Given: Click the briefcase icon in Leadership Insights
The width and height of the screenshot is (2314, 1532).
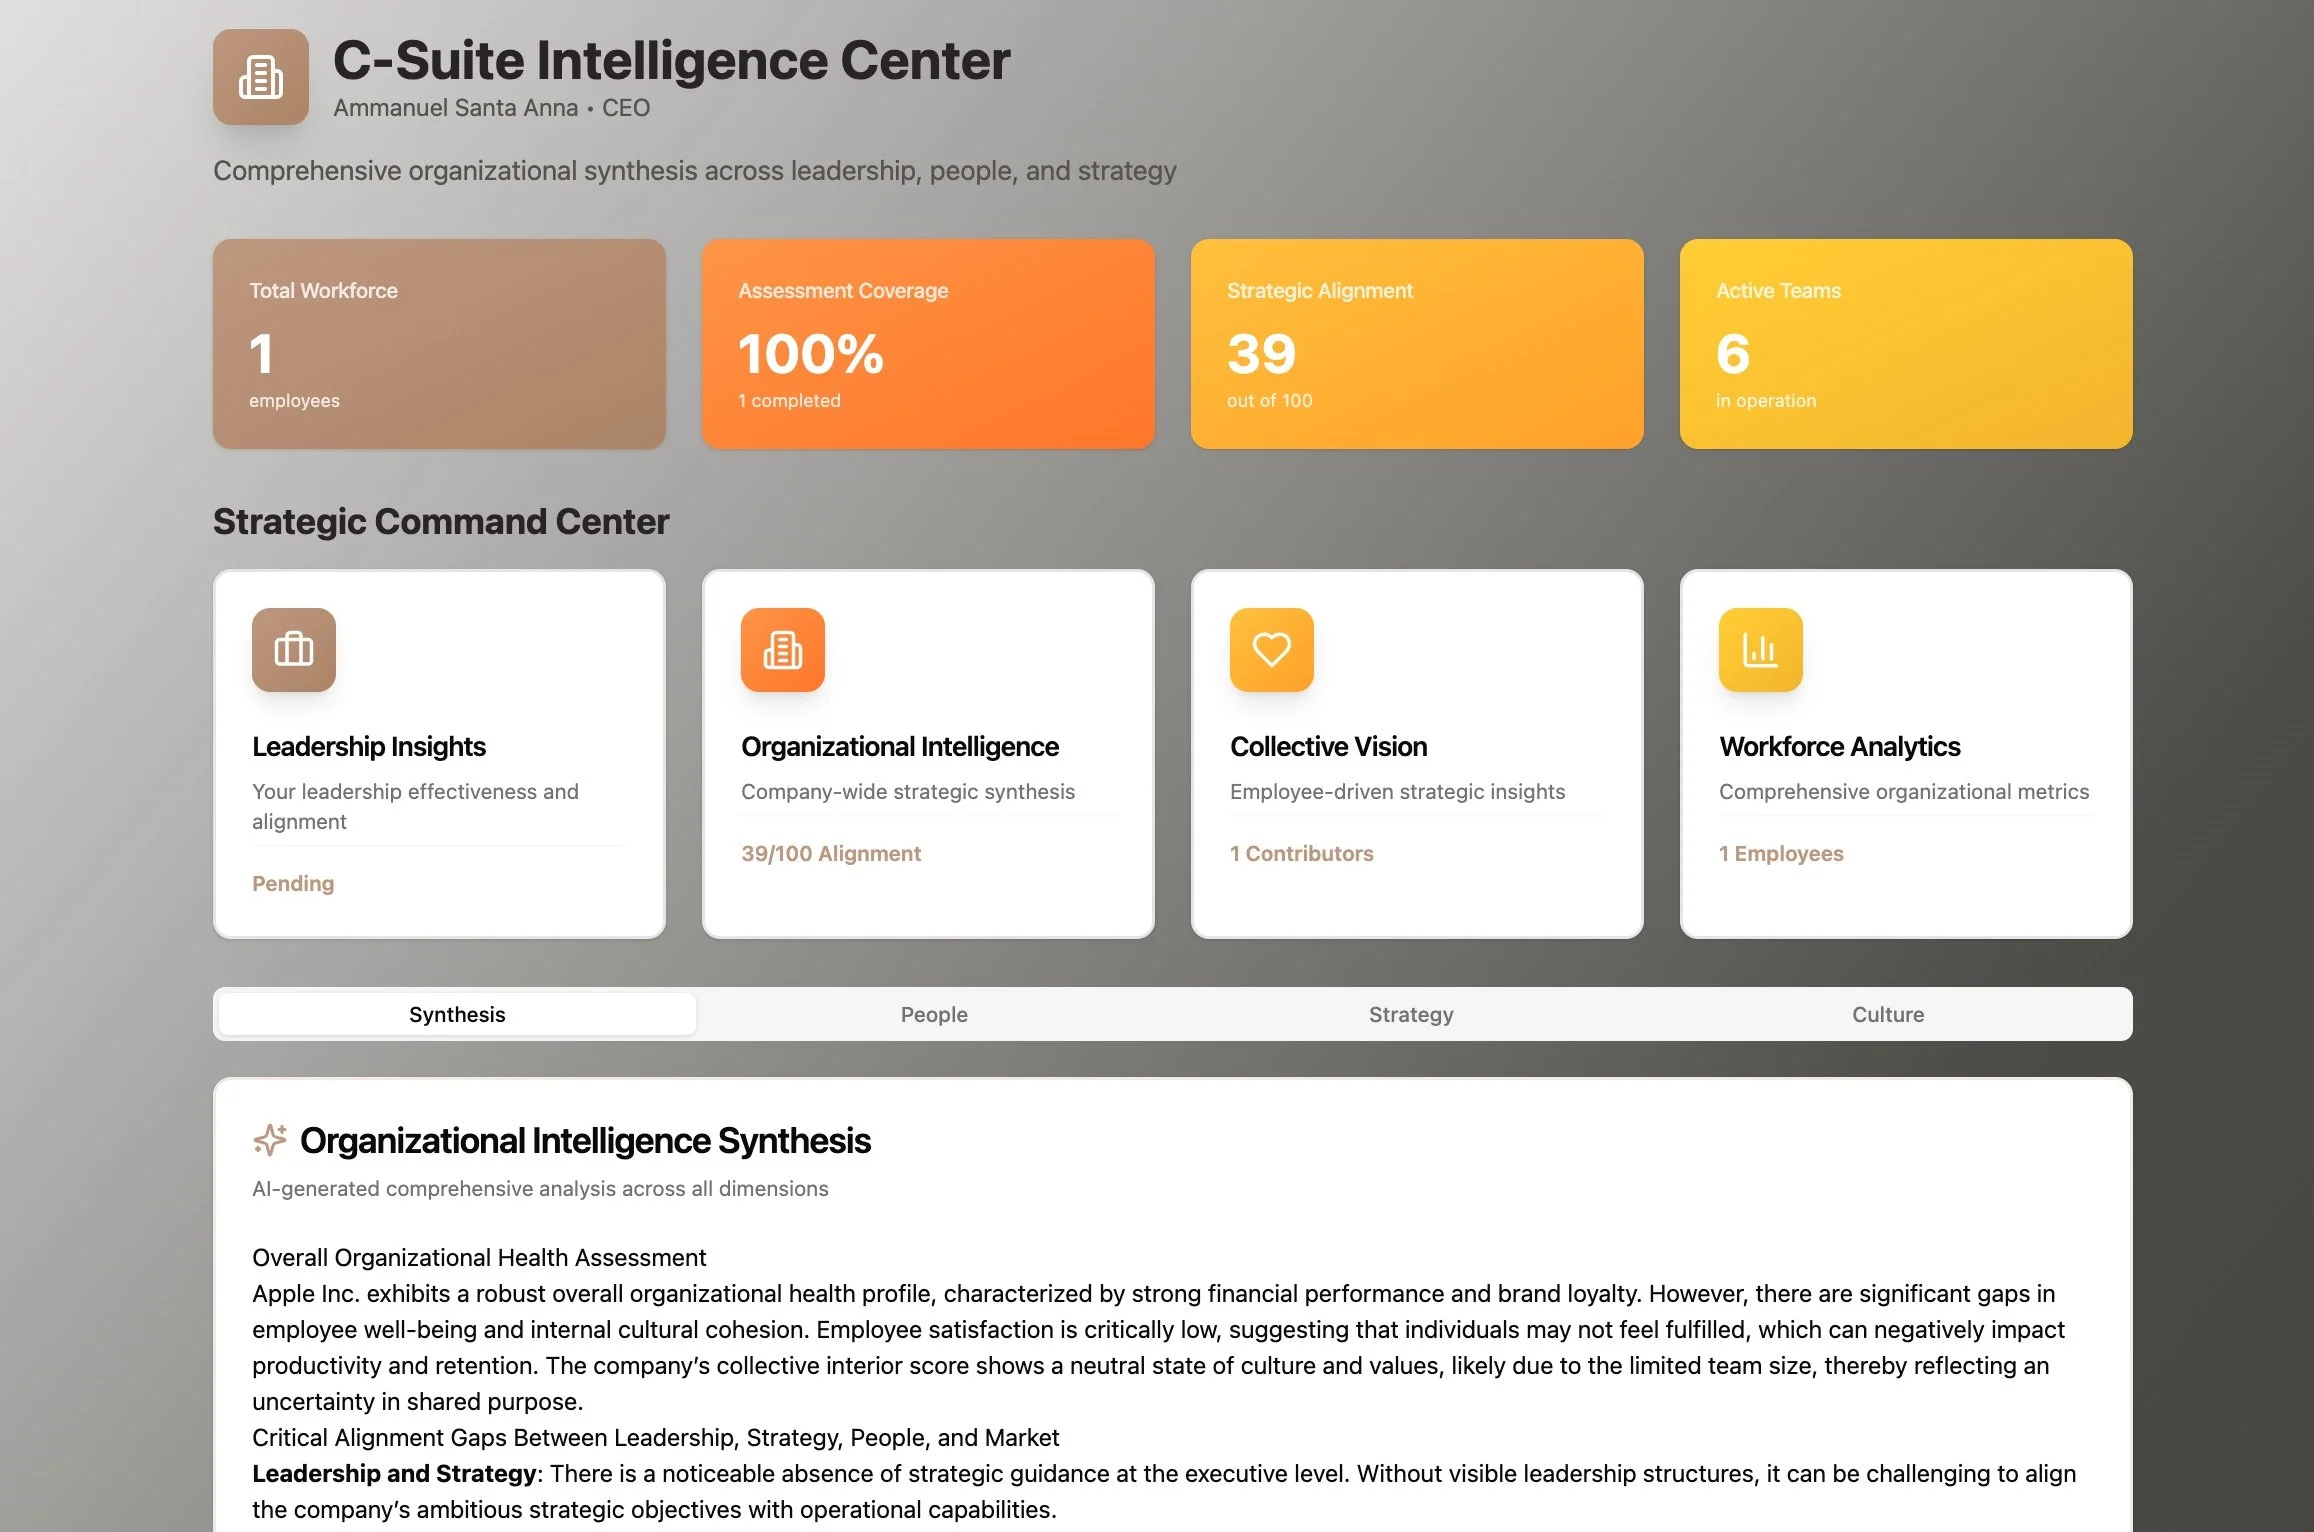Looking at the screenshot, I should [x=293, y=650].
